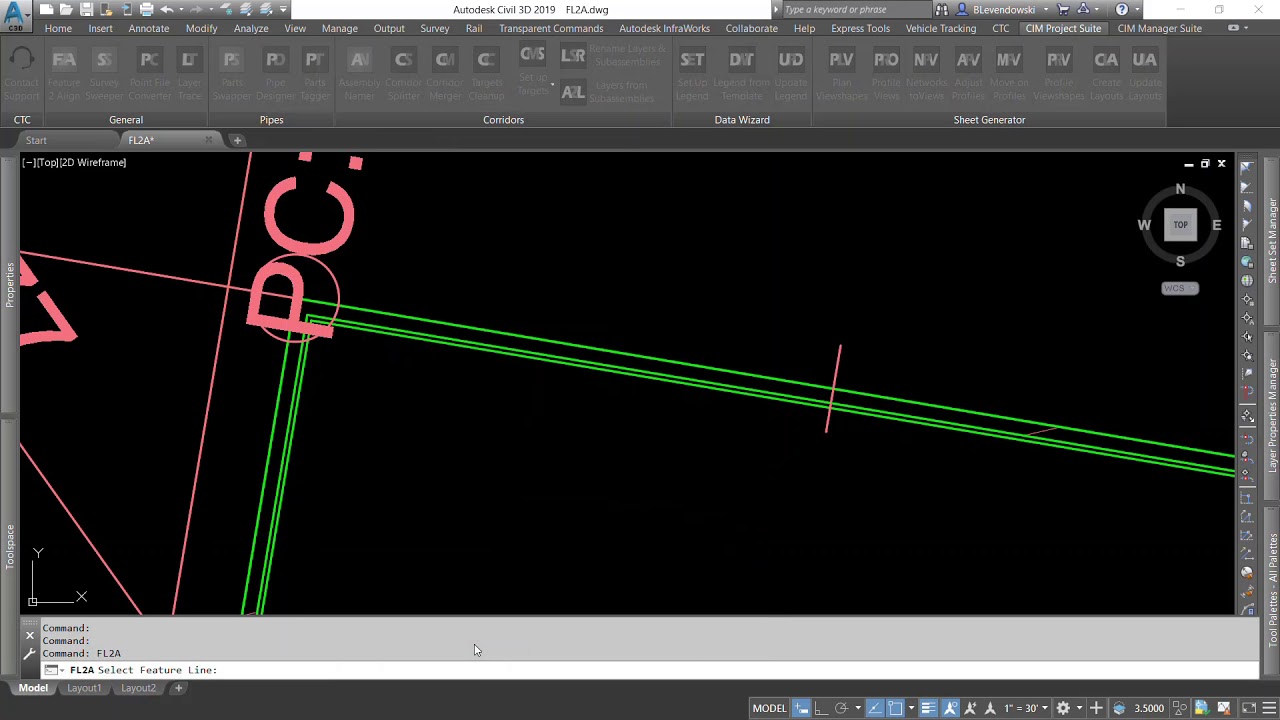Switch to the Home ribbon tab
This screenshot has height=720, width=1280.
tap(58, 28)
